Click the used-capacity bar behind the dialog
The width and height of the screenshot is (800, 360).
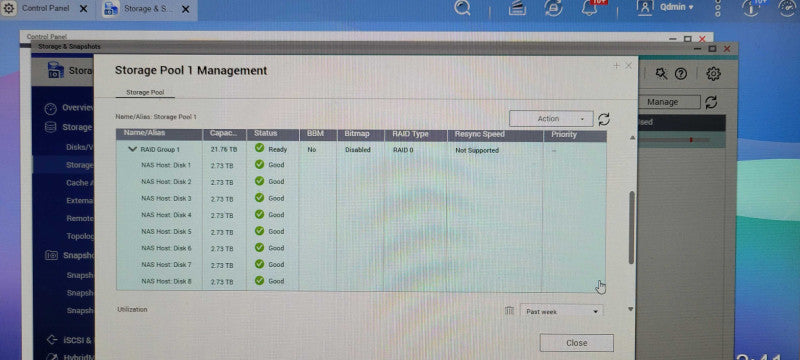[673, 140]
